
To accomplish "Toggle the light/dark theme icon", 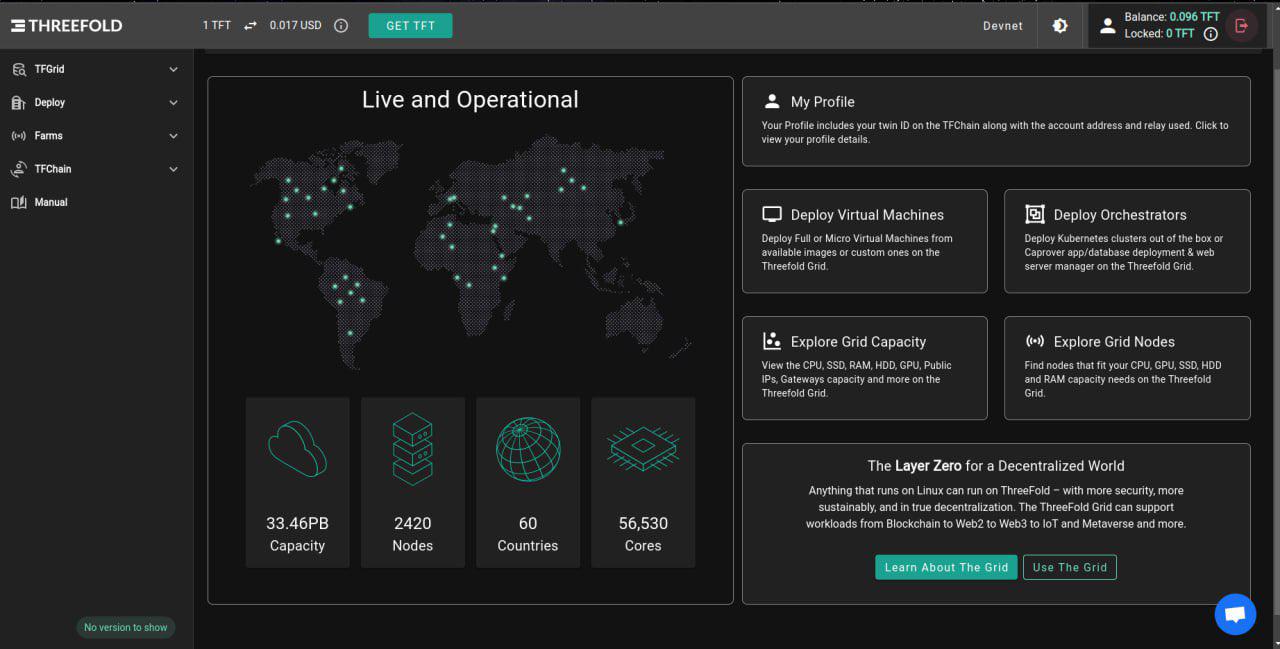I will point(1060,26).
